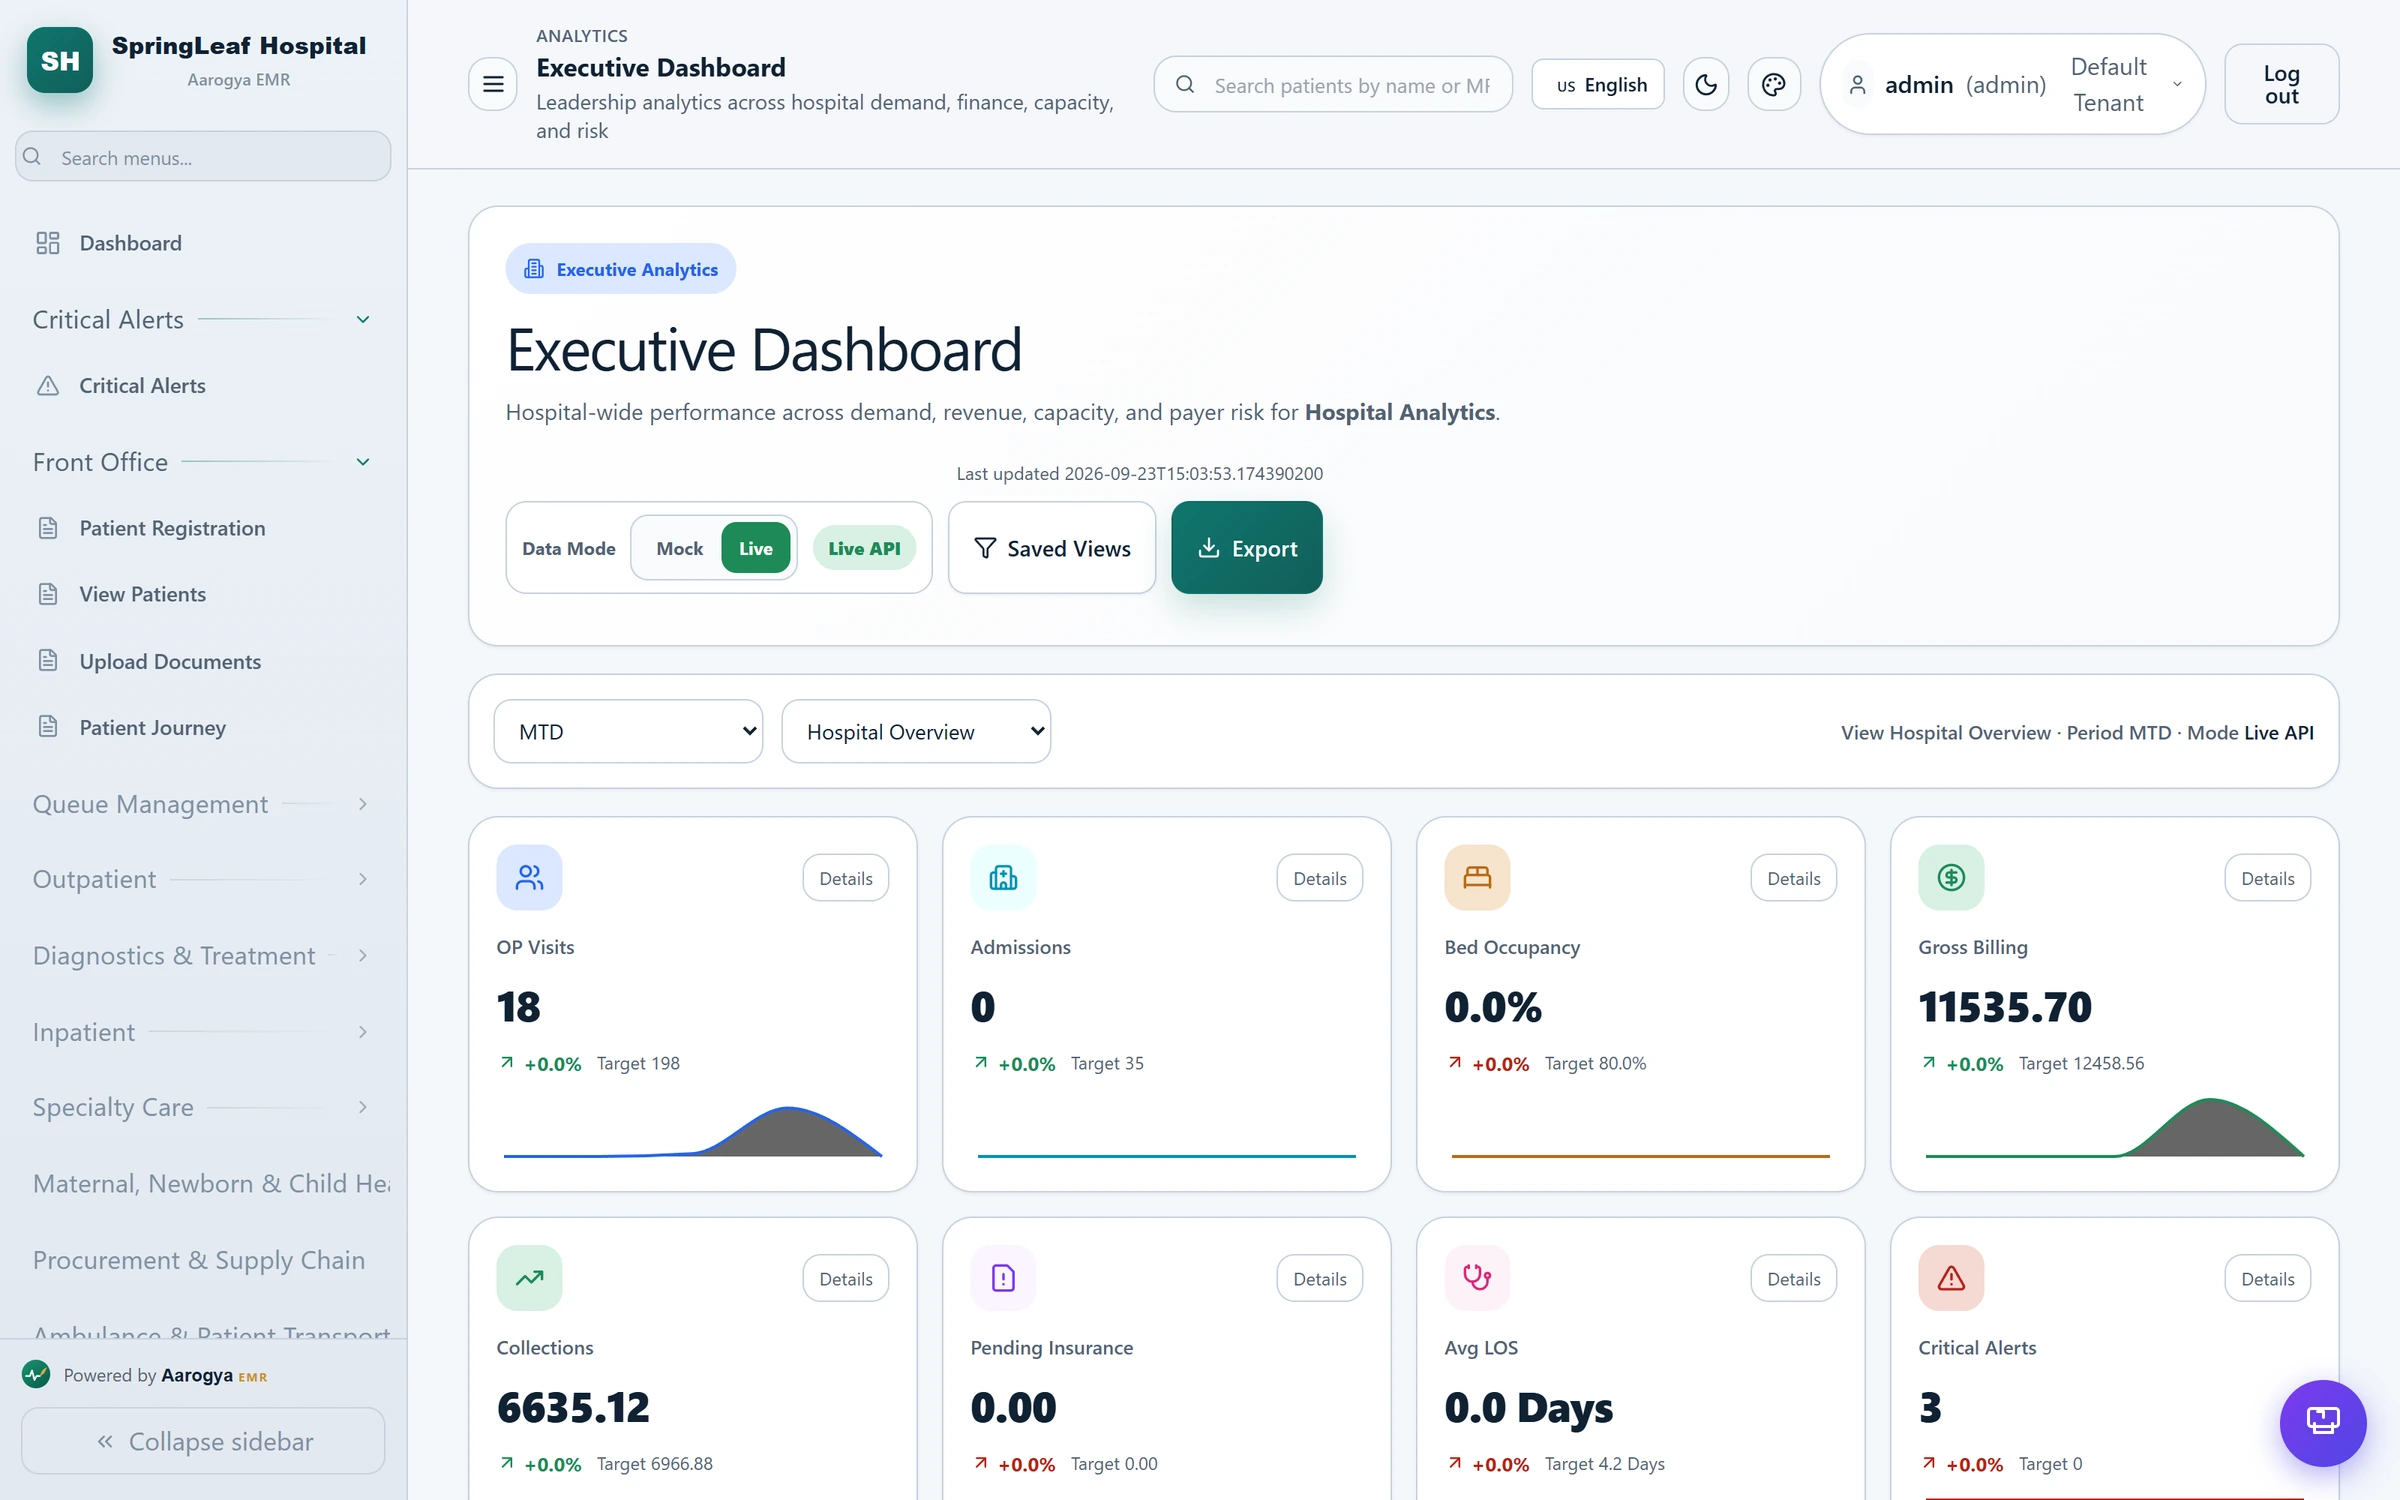This screenshot has height=1500, width=2400.
Task: Click the Upload Documents file icon
Action: (x=48, y=661)
